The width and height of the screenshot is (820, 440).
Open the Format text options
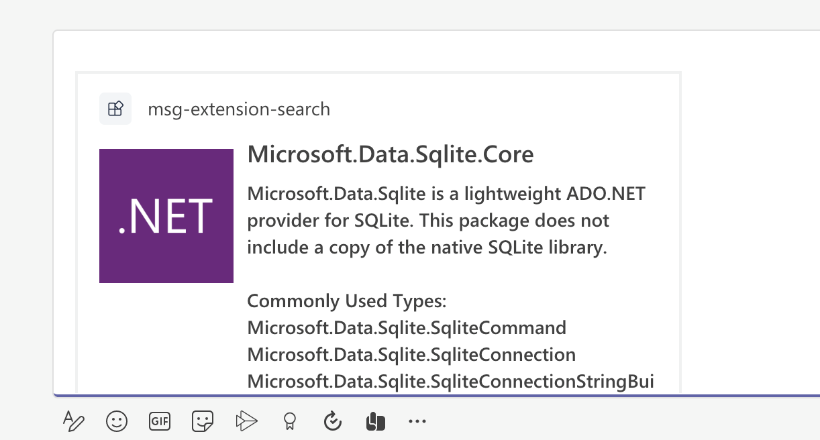tap(73, 421)
